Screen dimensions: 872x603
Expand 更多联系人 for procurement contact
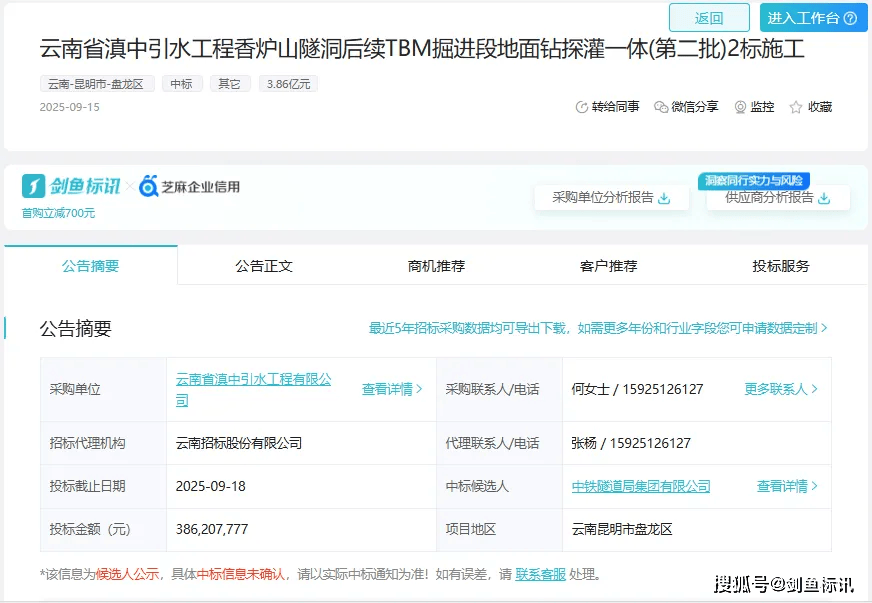tap(781, 389)
